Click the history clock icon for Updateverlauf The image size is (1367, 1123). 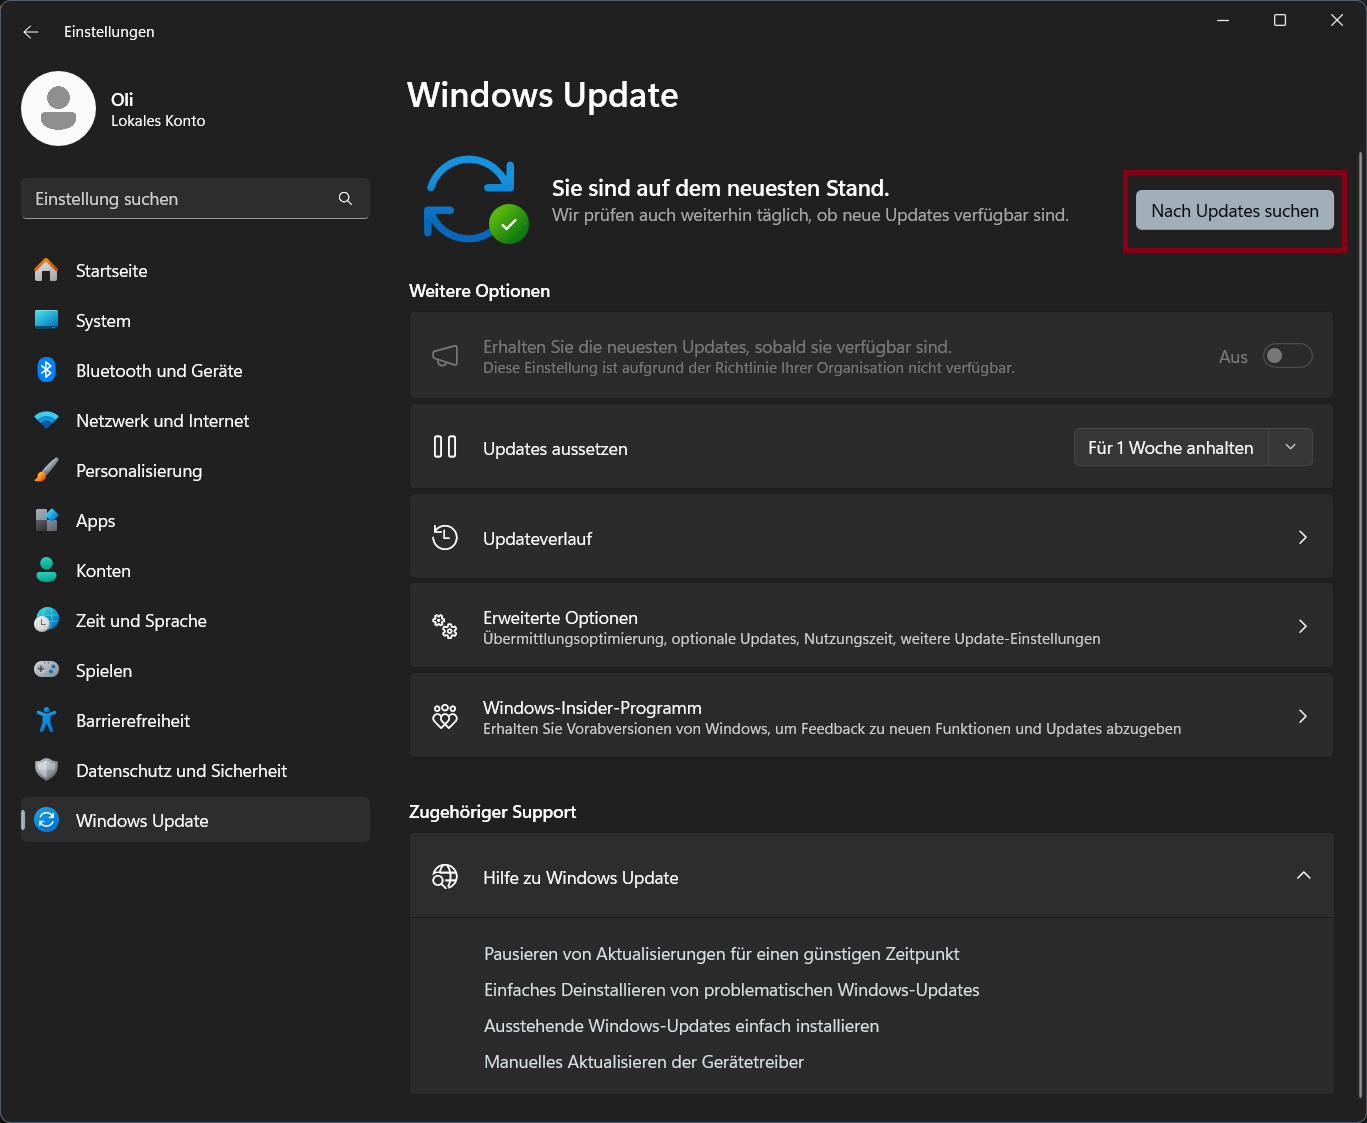point(445,537)
